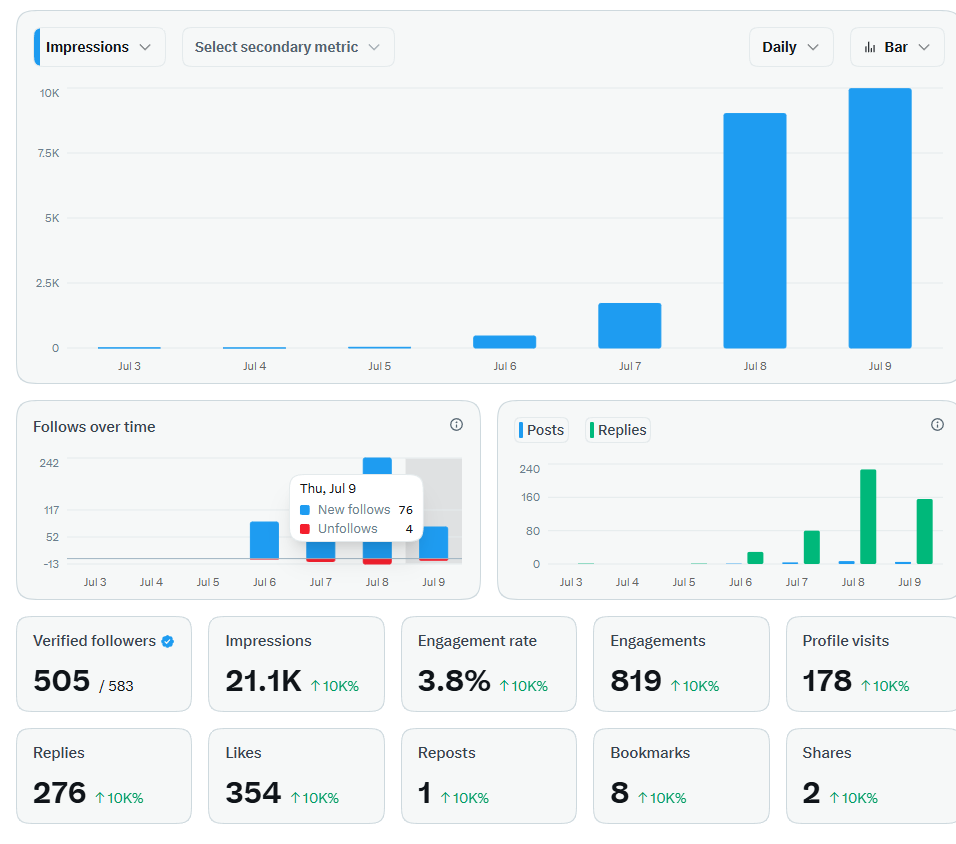The height and width of the screenshot is (844, 956).
Task: Open the Shares 2 card
Action: point(872,776)
